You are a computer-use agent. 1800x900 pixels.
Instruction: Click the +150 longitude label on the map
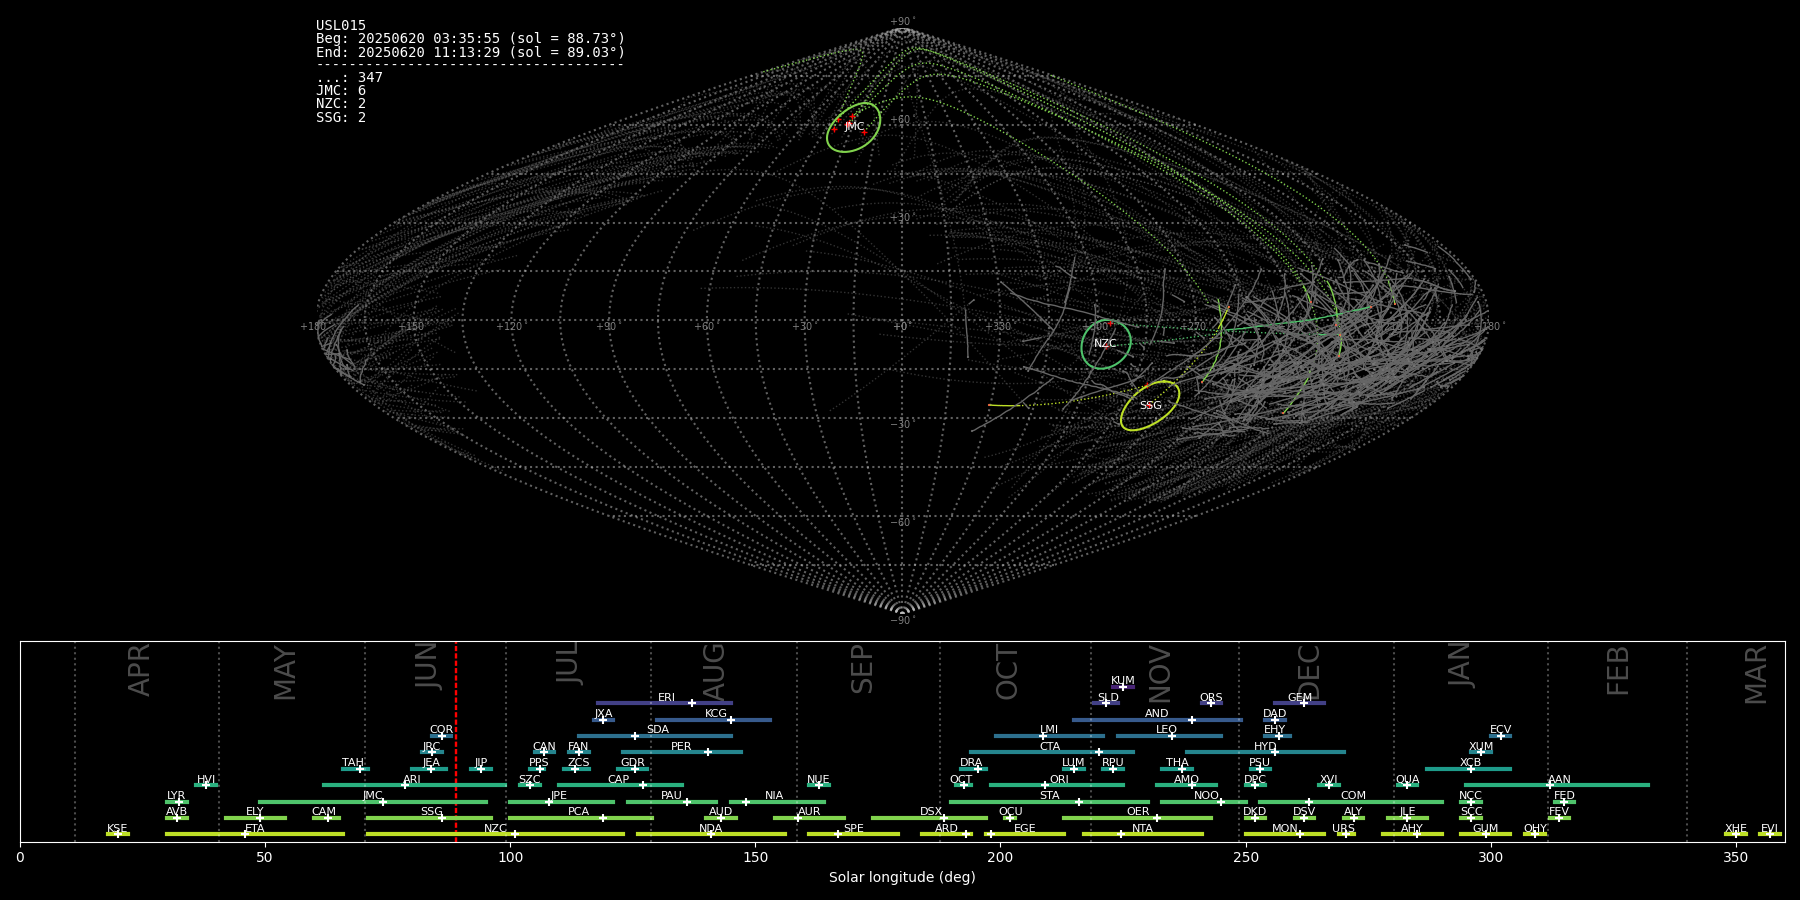tap(411, 327)
